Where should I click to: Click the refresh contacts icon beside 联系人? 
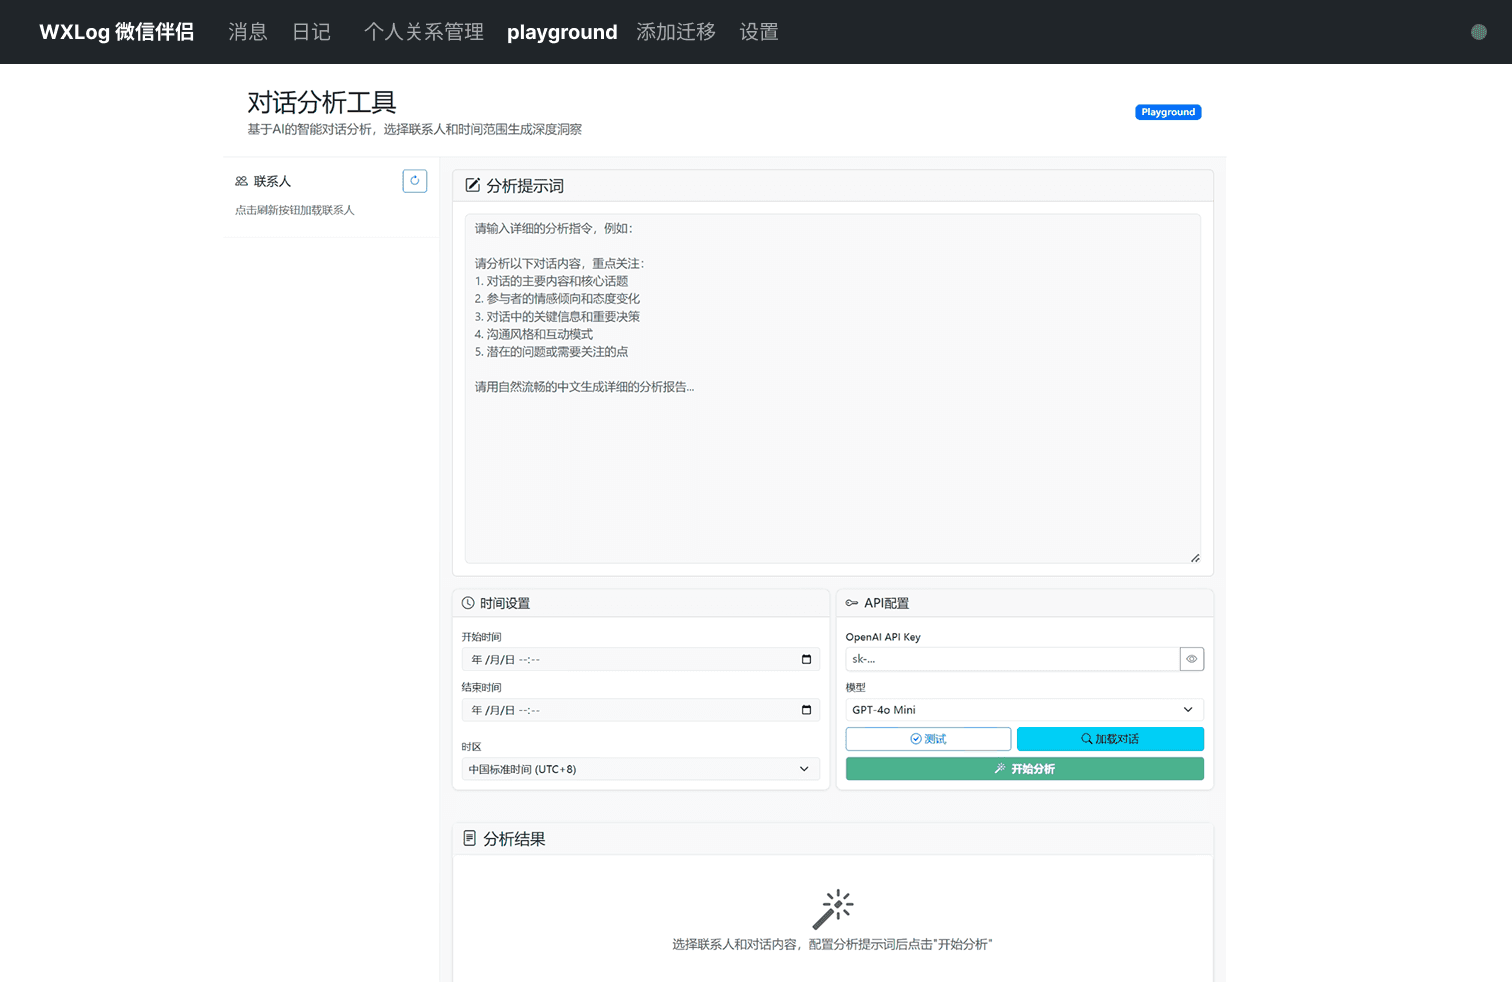tap(414, 181)
